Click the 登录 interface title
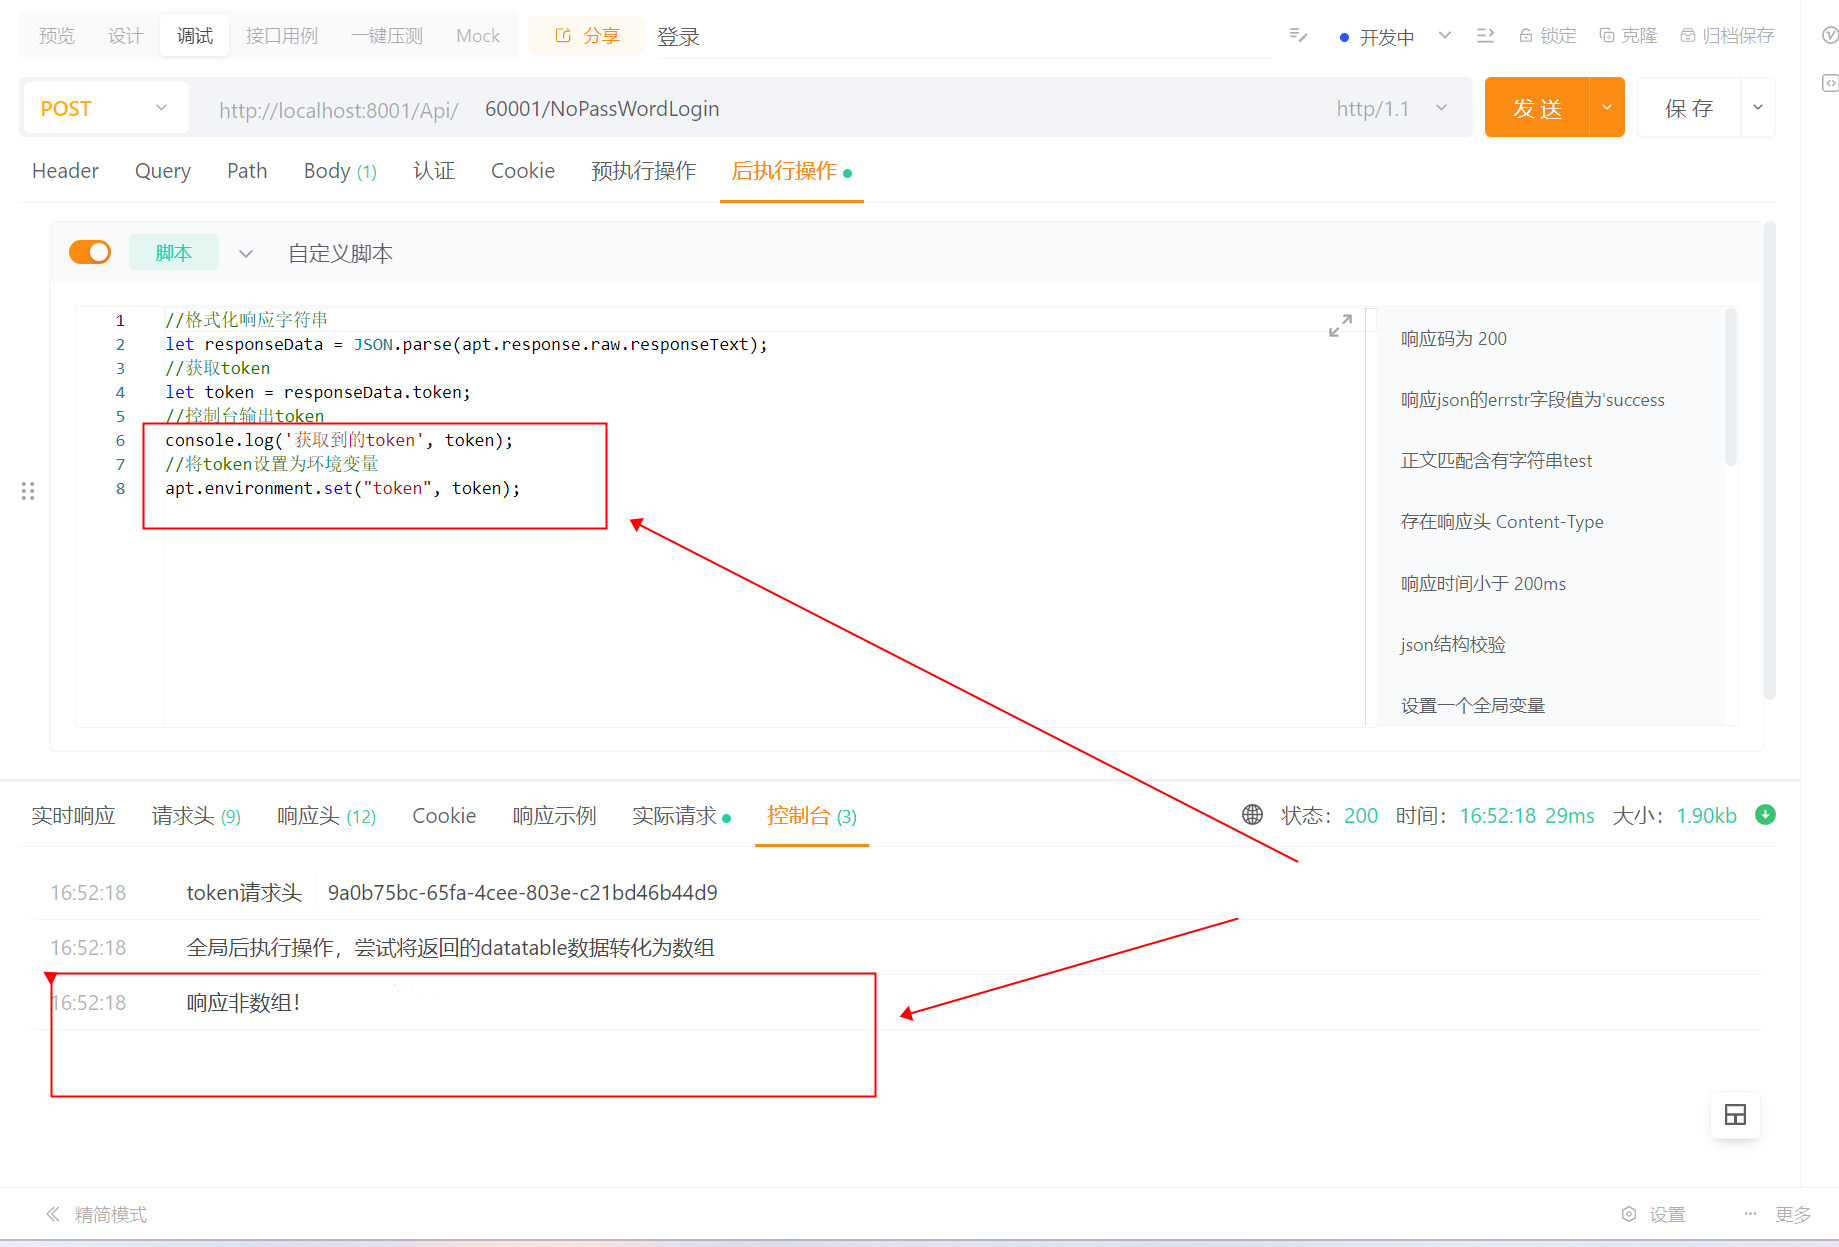Viewport: 1839px width, 1247px height. [x=678, y=36]
